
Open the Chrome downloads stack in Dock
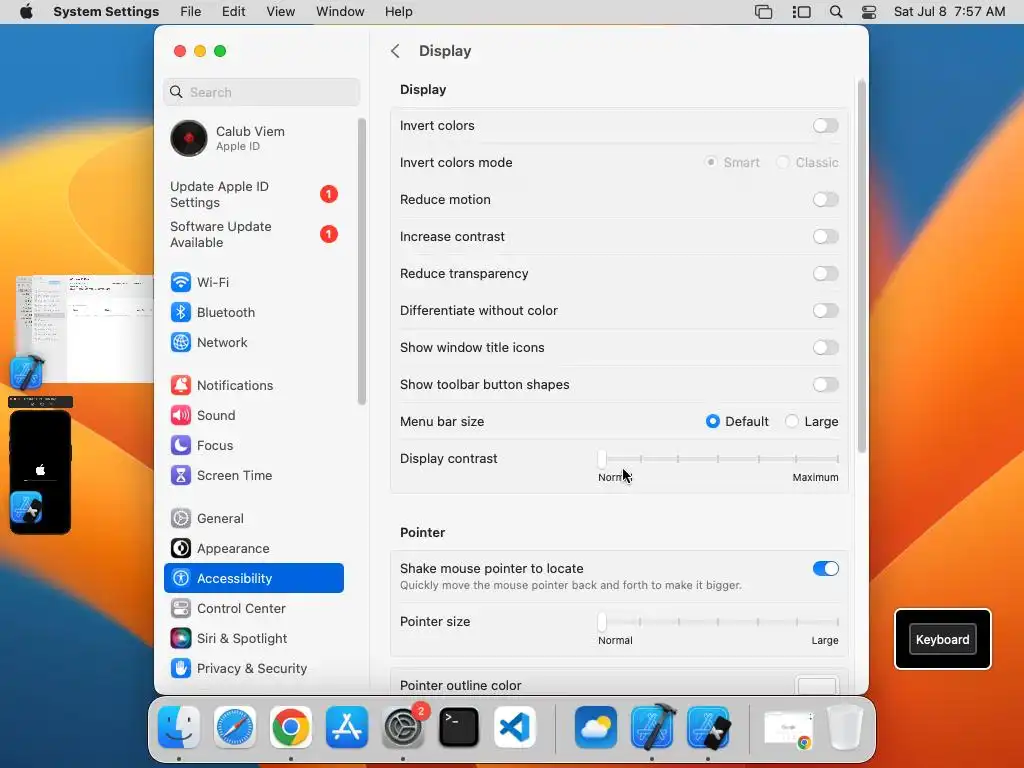[789, 728]
